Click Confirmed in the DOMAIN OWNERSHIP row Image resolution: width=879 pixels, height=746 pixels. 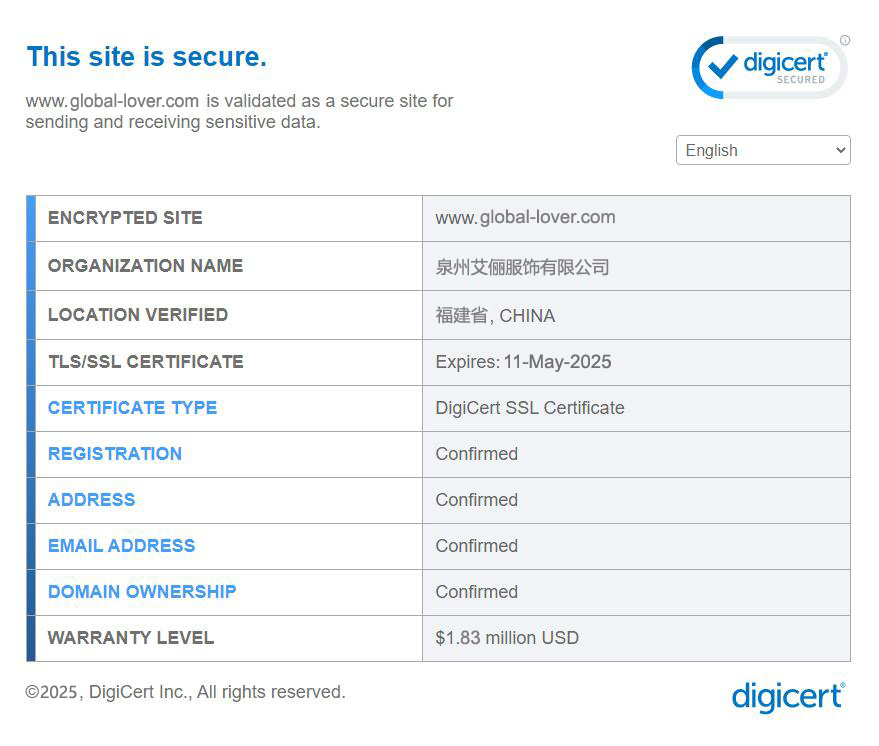coord(476,591)
